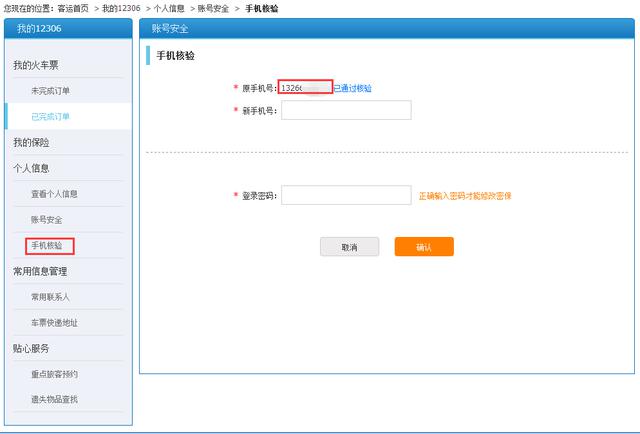Collapse 个人信息 section in the sidebar
This screenshot has height=434, width=640.
31,168
